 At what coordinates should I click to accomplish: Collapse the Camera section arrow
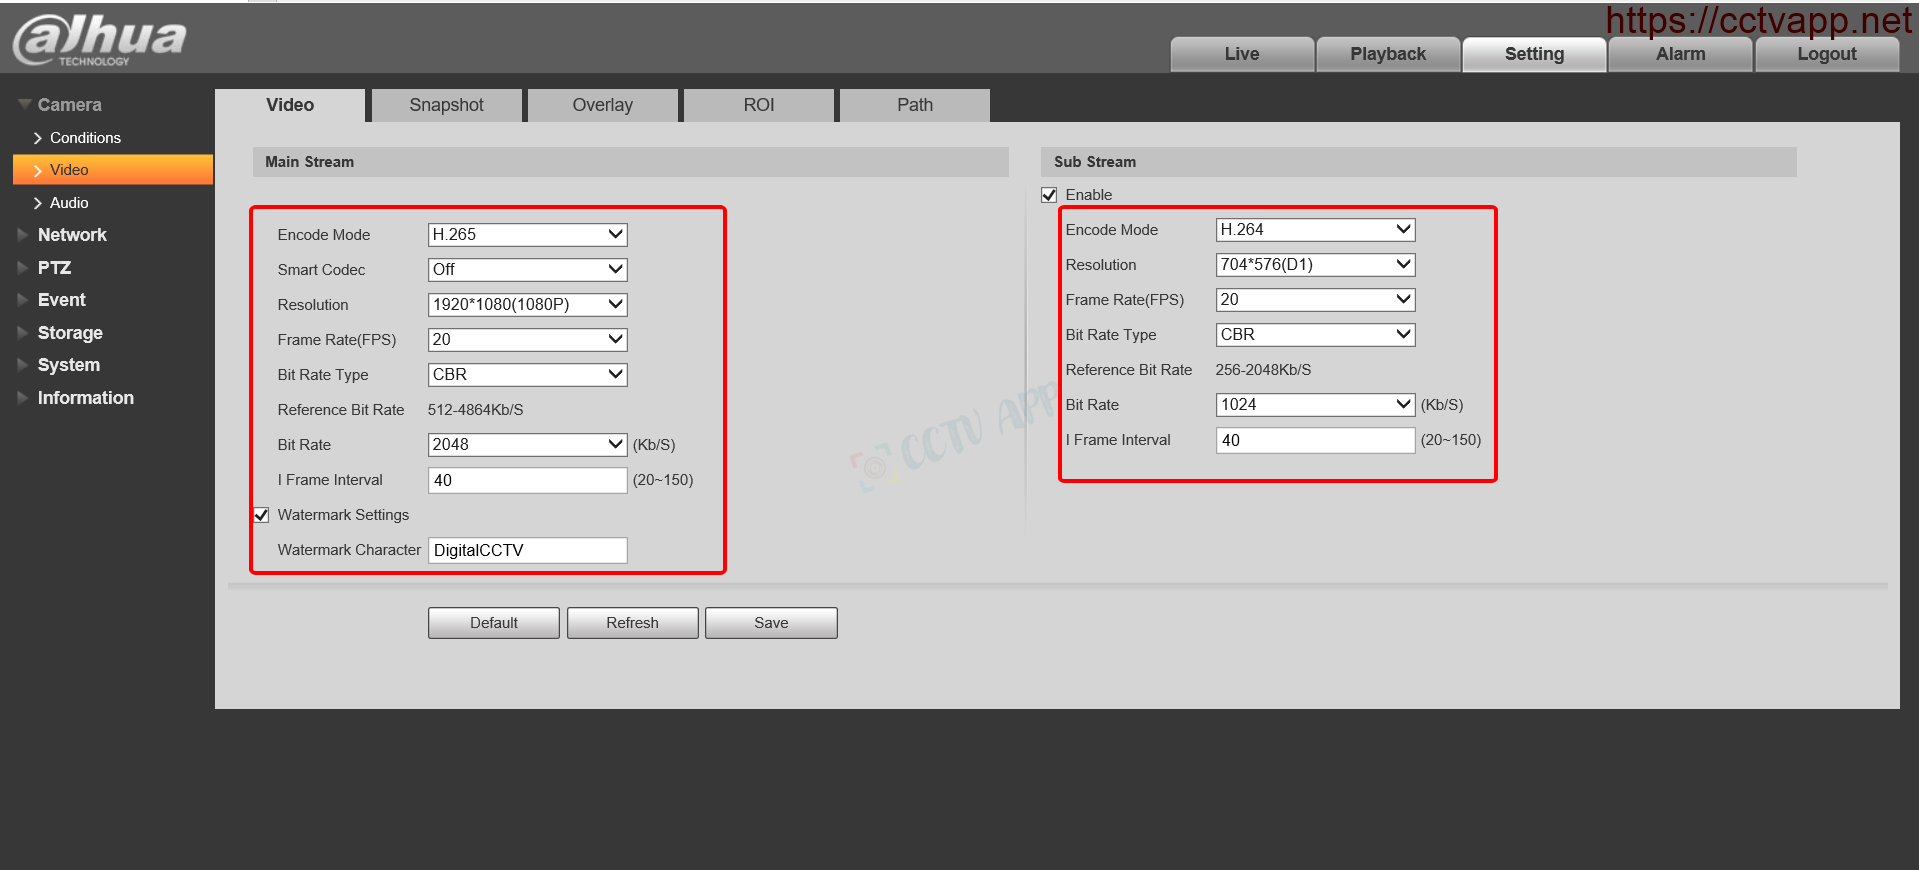tap(25, 104)
